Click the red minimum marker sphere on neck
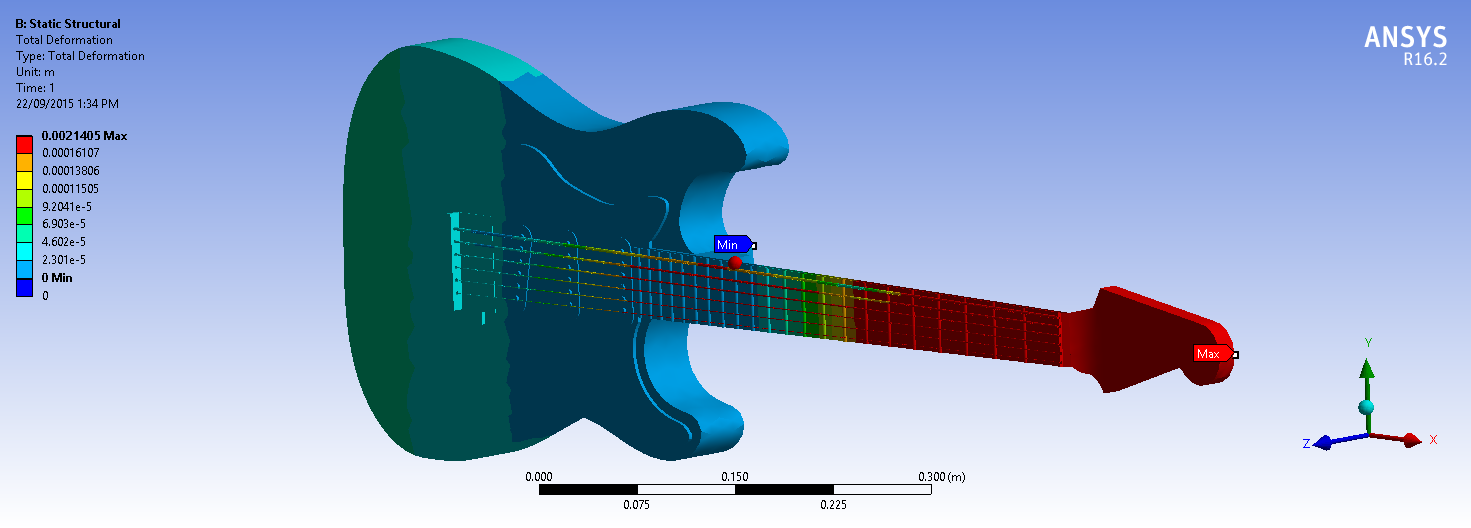1471x528 pixels. [x=735, y=262]
